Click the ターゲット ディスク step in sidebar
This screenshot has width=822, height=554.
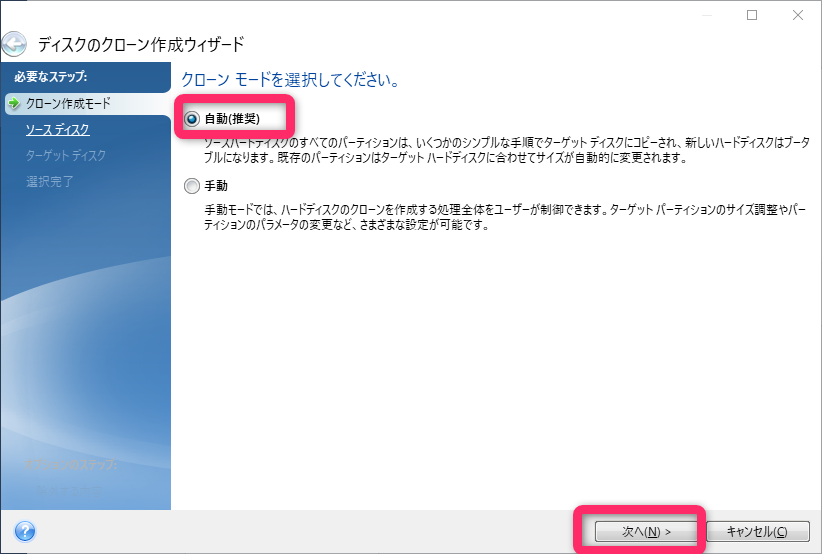coord(66,155)
